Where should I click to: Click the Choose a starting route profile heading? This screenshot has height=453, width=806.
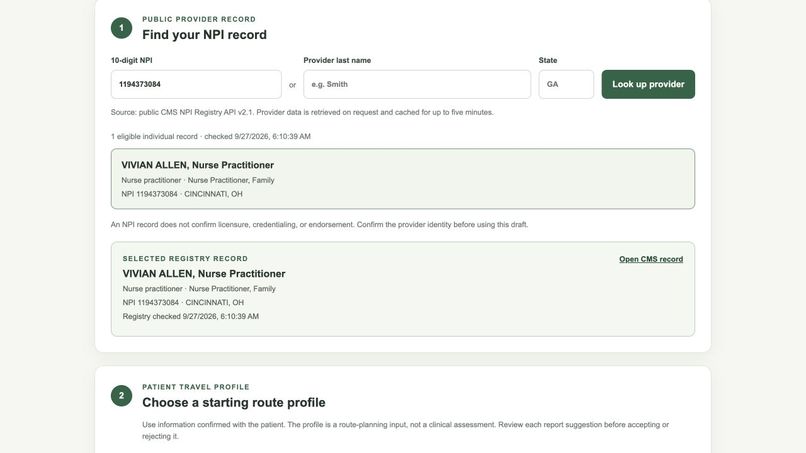click(x=234, y=403)
